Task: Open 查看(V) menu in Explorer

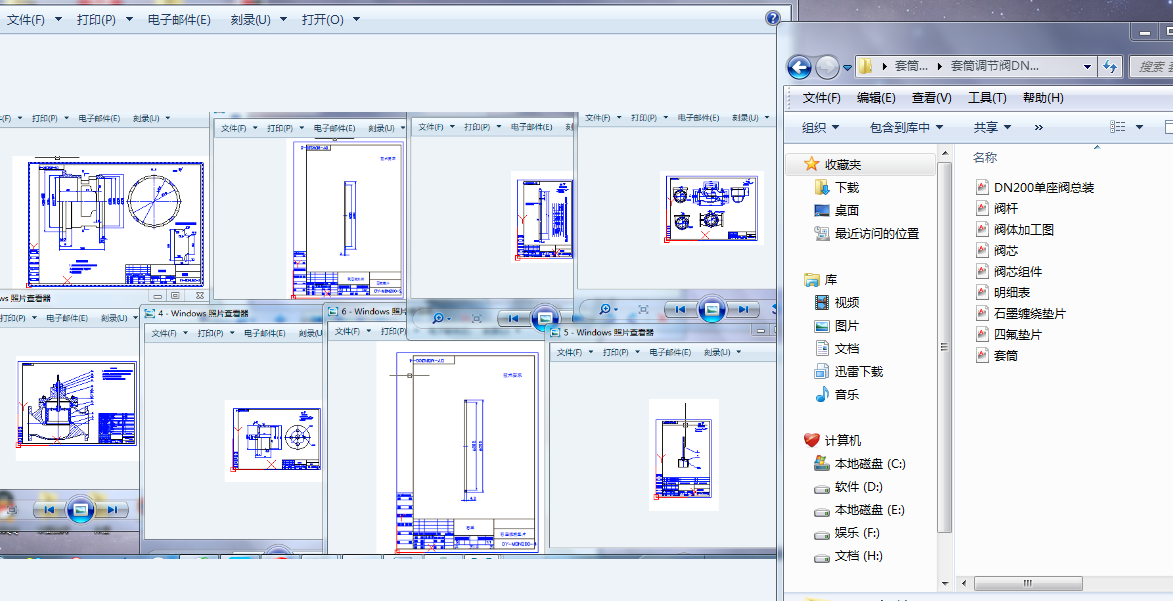Action: click(x=931, y=97)
